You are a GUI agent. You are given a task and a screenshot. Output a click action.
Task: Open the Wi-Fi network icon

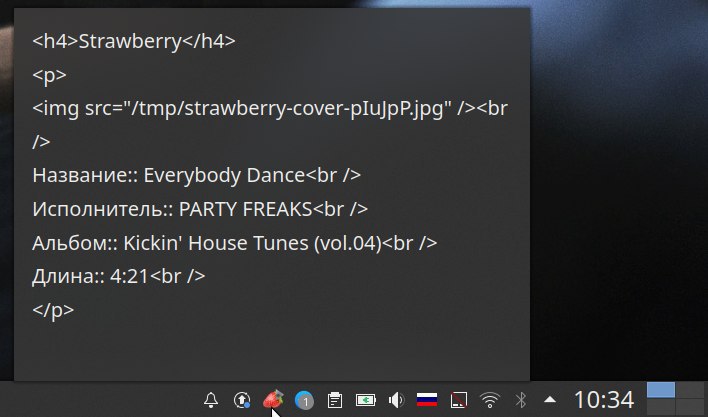click(489, 400)
